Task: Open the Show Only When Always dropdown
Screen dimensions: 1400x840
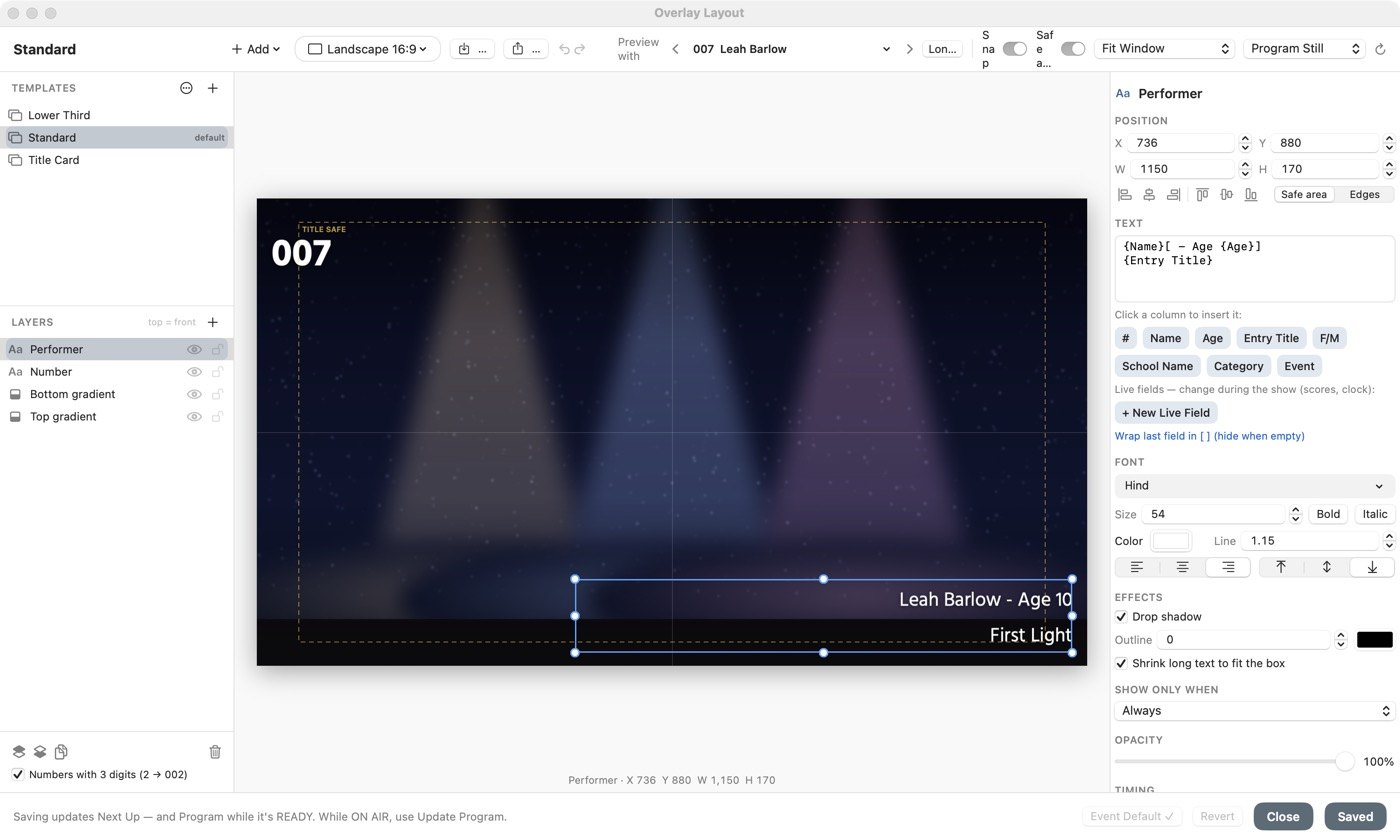Action: pyautogui.click(x=1254, y=711)
